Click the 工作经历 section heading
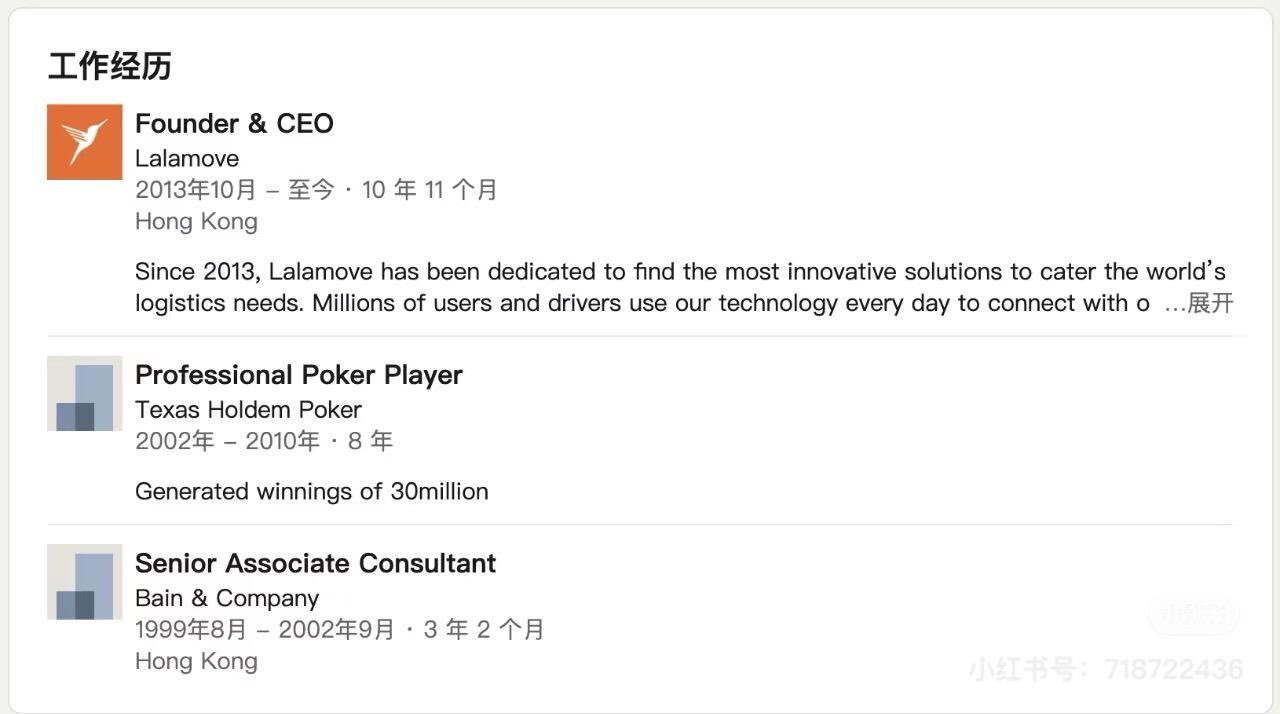Viewport: 1280px width, 714px height. (110, 66)
